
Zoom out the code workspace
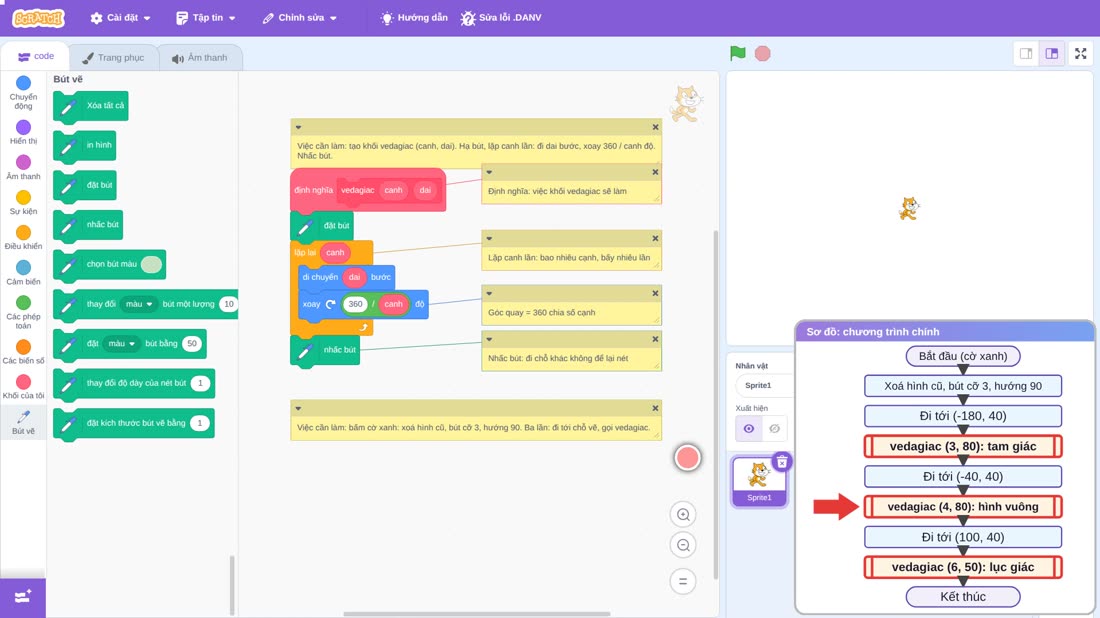point(683,545)
